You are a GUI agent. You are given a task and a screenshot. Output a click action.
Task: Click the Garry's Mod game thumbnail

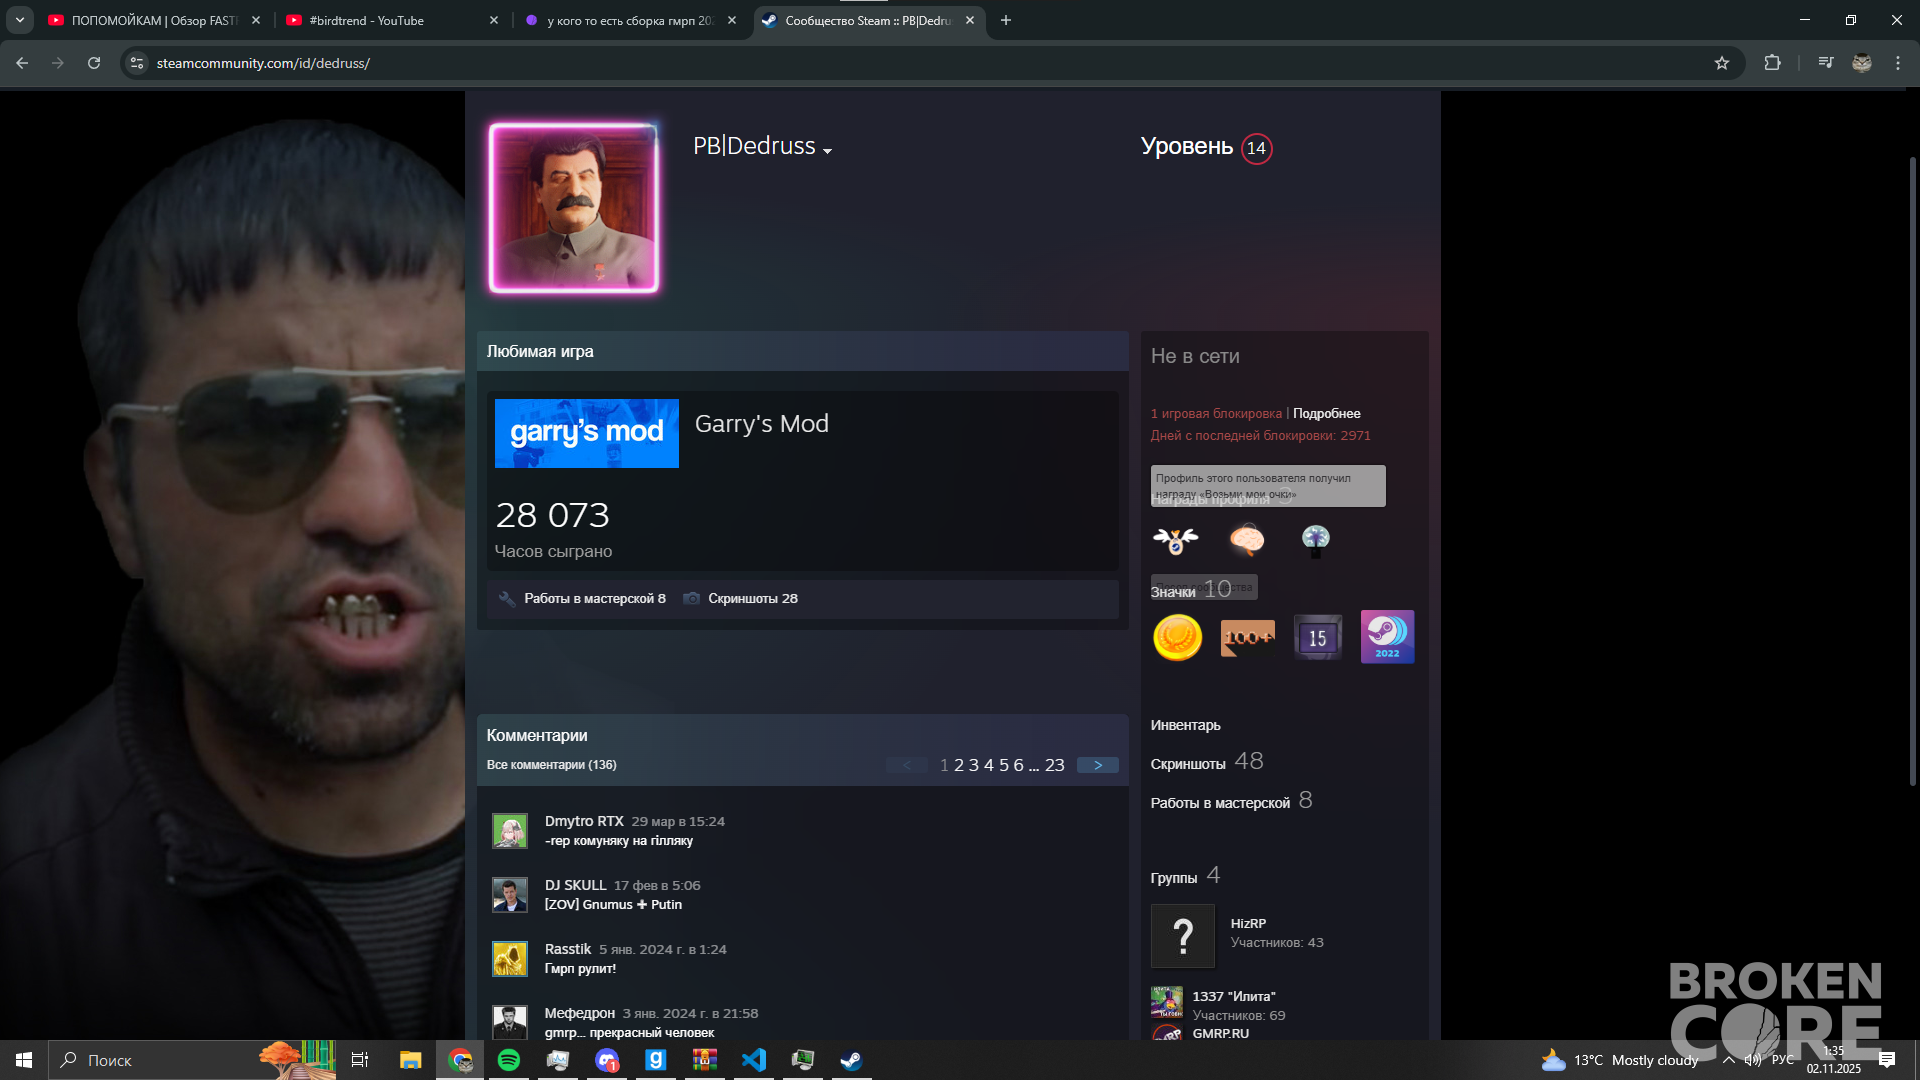[x=587, y=434]
